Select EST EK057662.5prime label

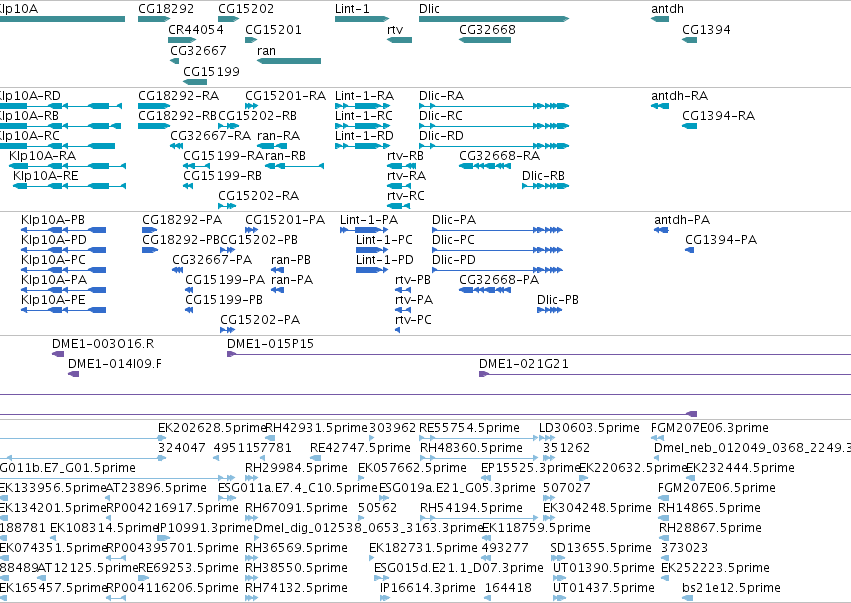(412, 468)
